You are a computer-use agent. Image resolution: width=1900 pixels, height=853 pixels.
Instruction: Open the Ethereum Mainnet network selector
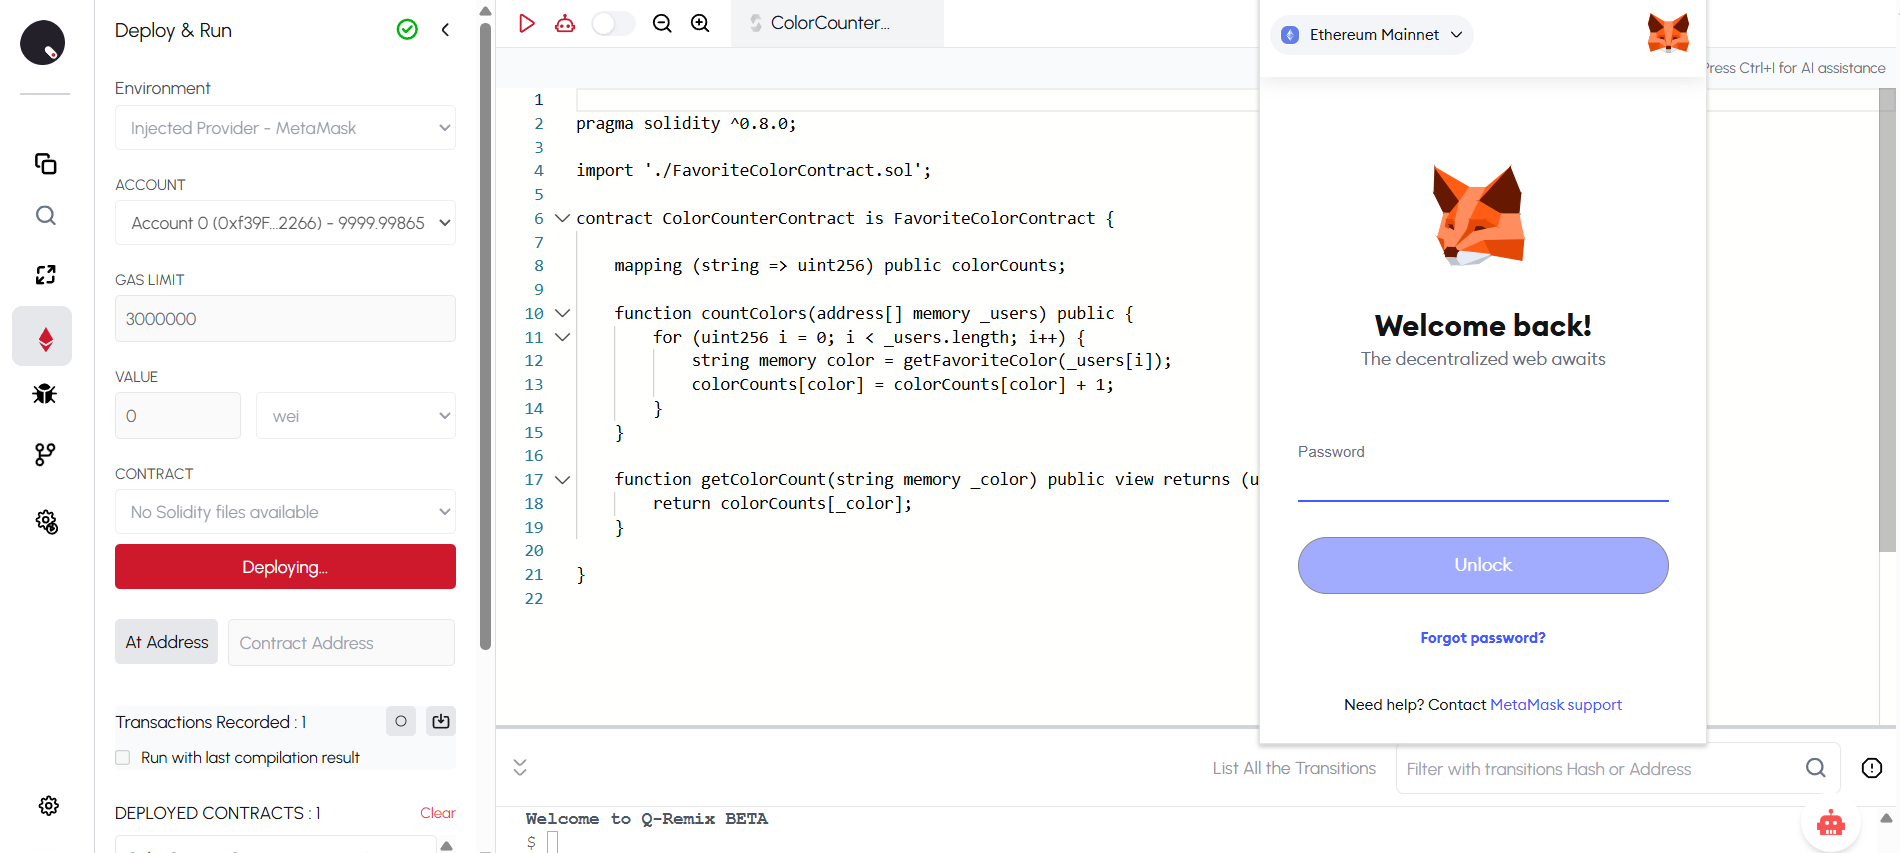click(1373, 35)
